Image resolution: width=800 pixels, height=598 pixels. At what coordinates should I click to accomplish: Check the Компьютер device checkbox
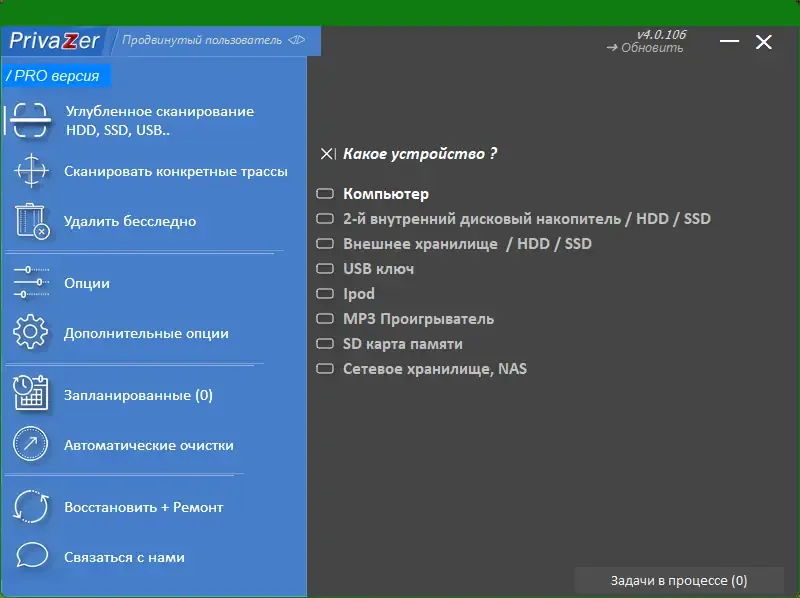pos(325,193)
